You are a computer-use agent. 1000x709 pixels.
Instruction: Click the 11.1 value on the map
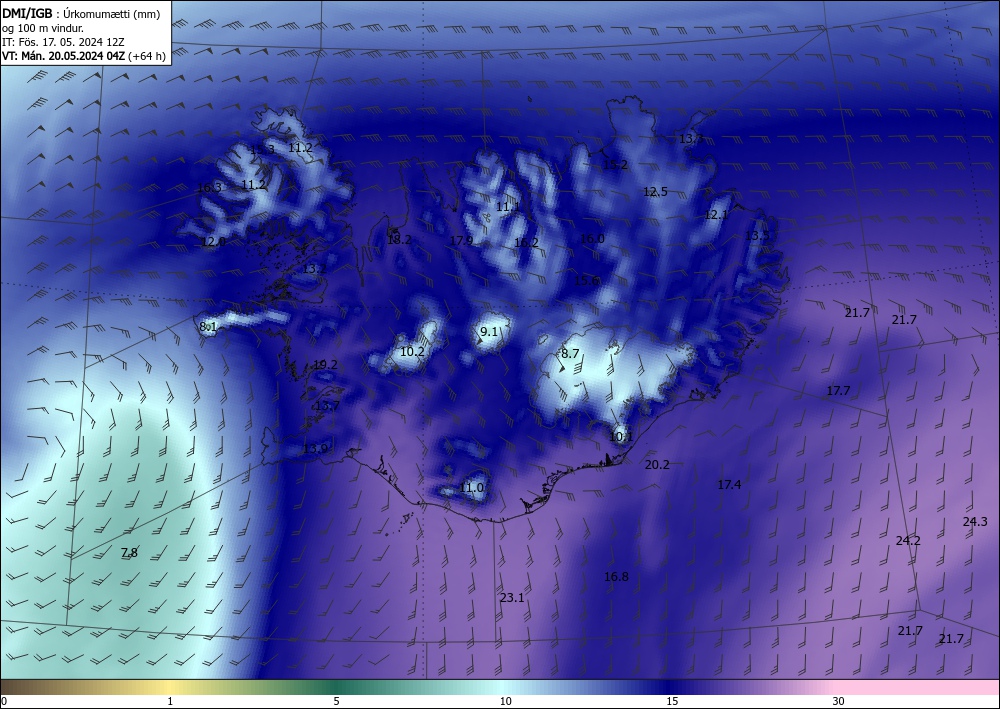(508, 207)
